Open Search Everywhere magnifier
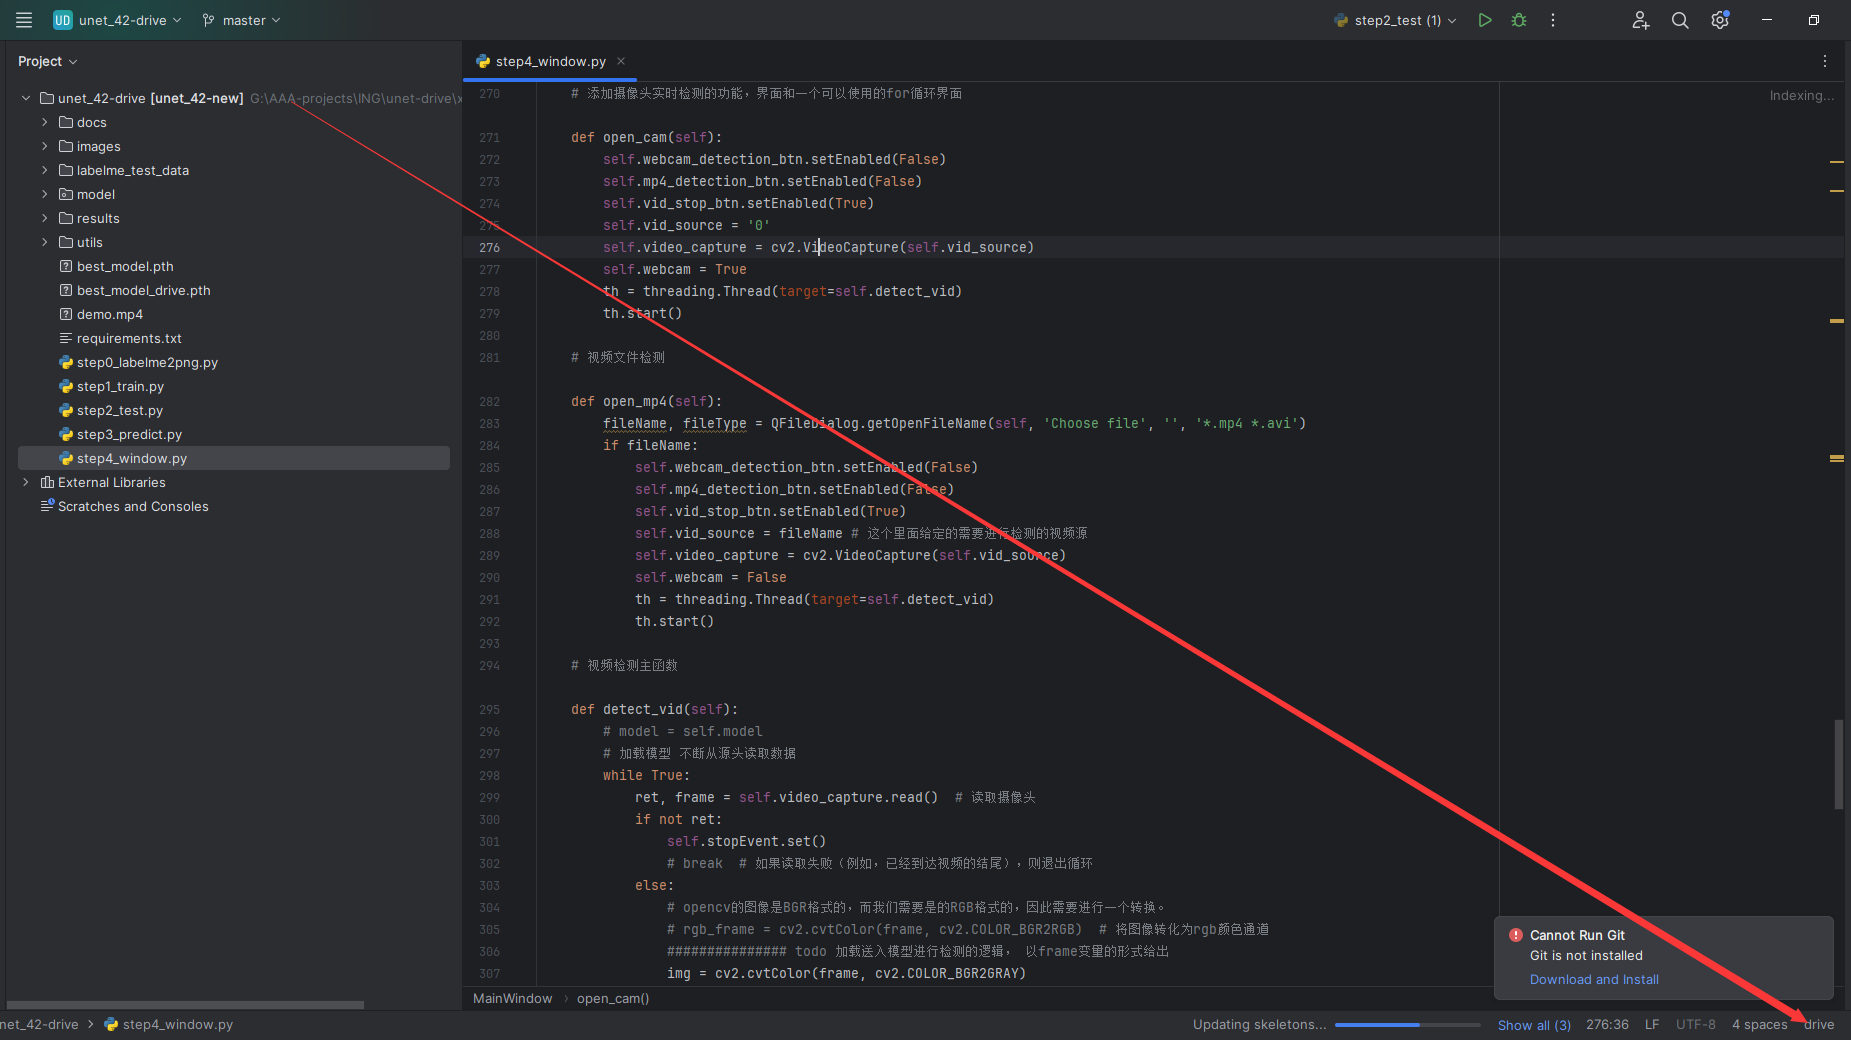Screen dimensions: 1851x1040 point(1680,20)
